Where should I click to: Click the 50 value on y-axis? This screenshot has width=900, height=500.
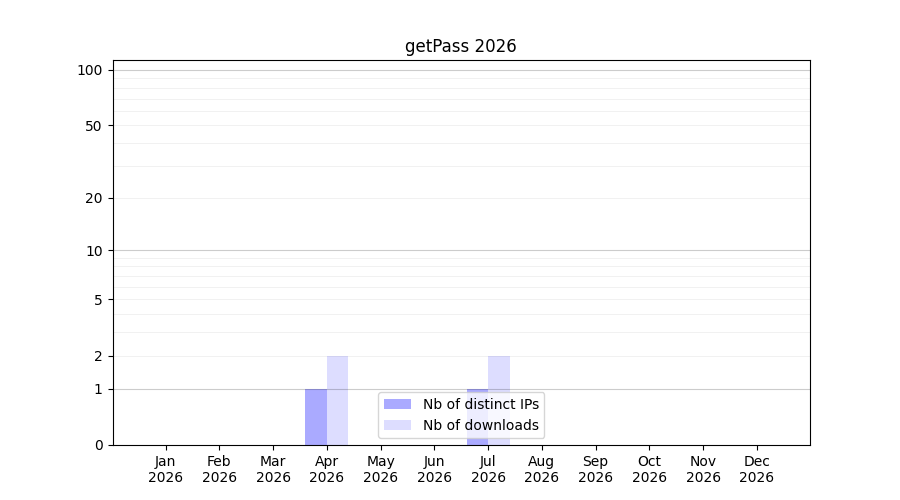(x=94, y=126)
